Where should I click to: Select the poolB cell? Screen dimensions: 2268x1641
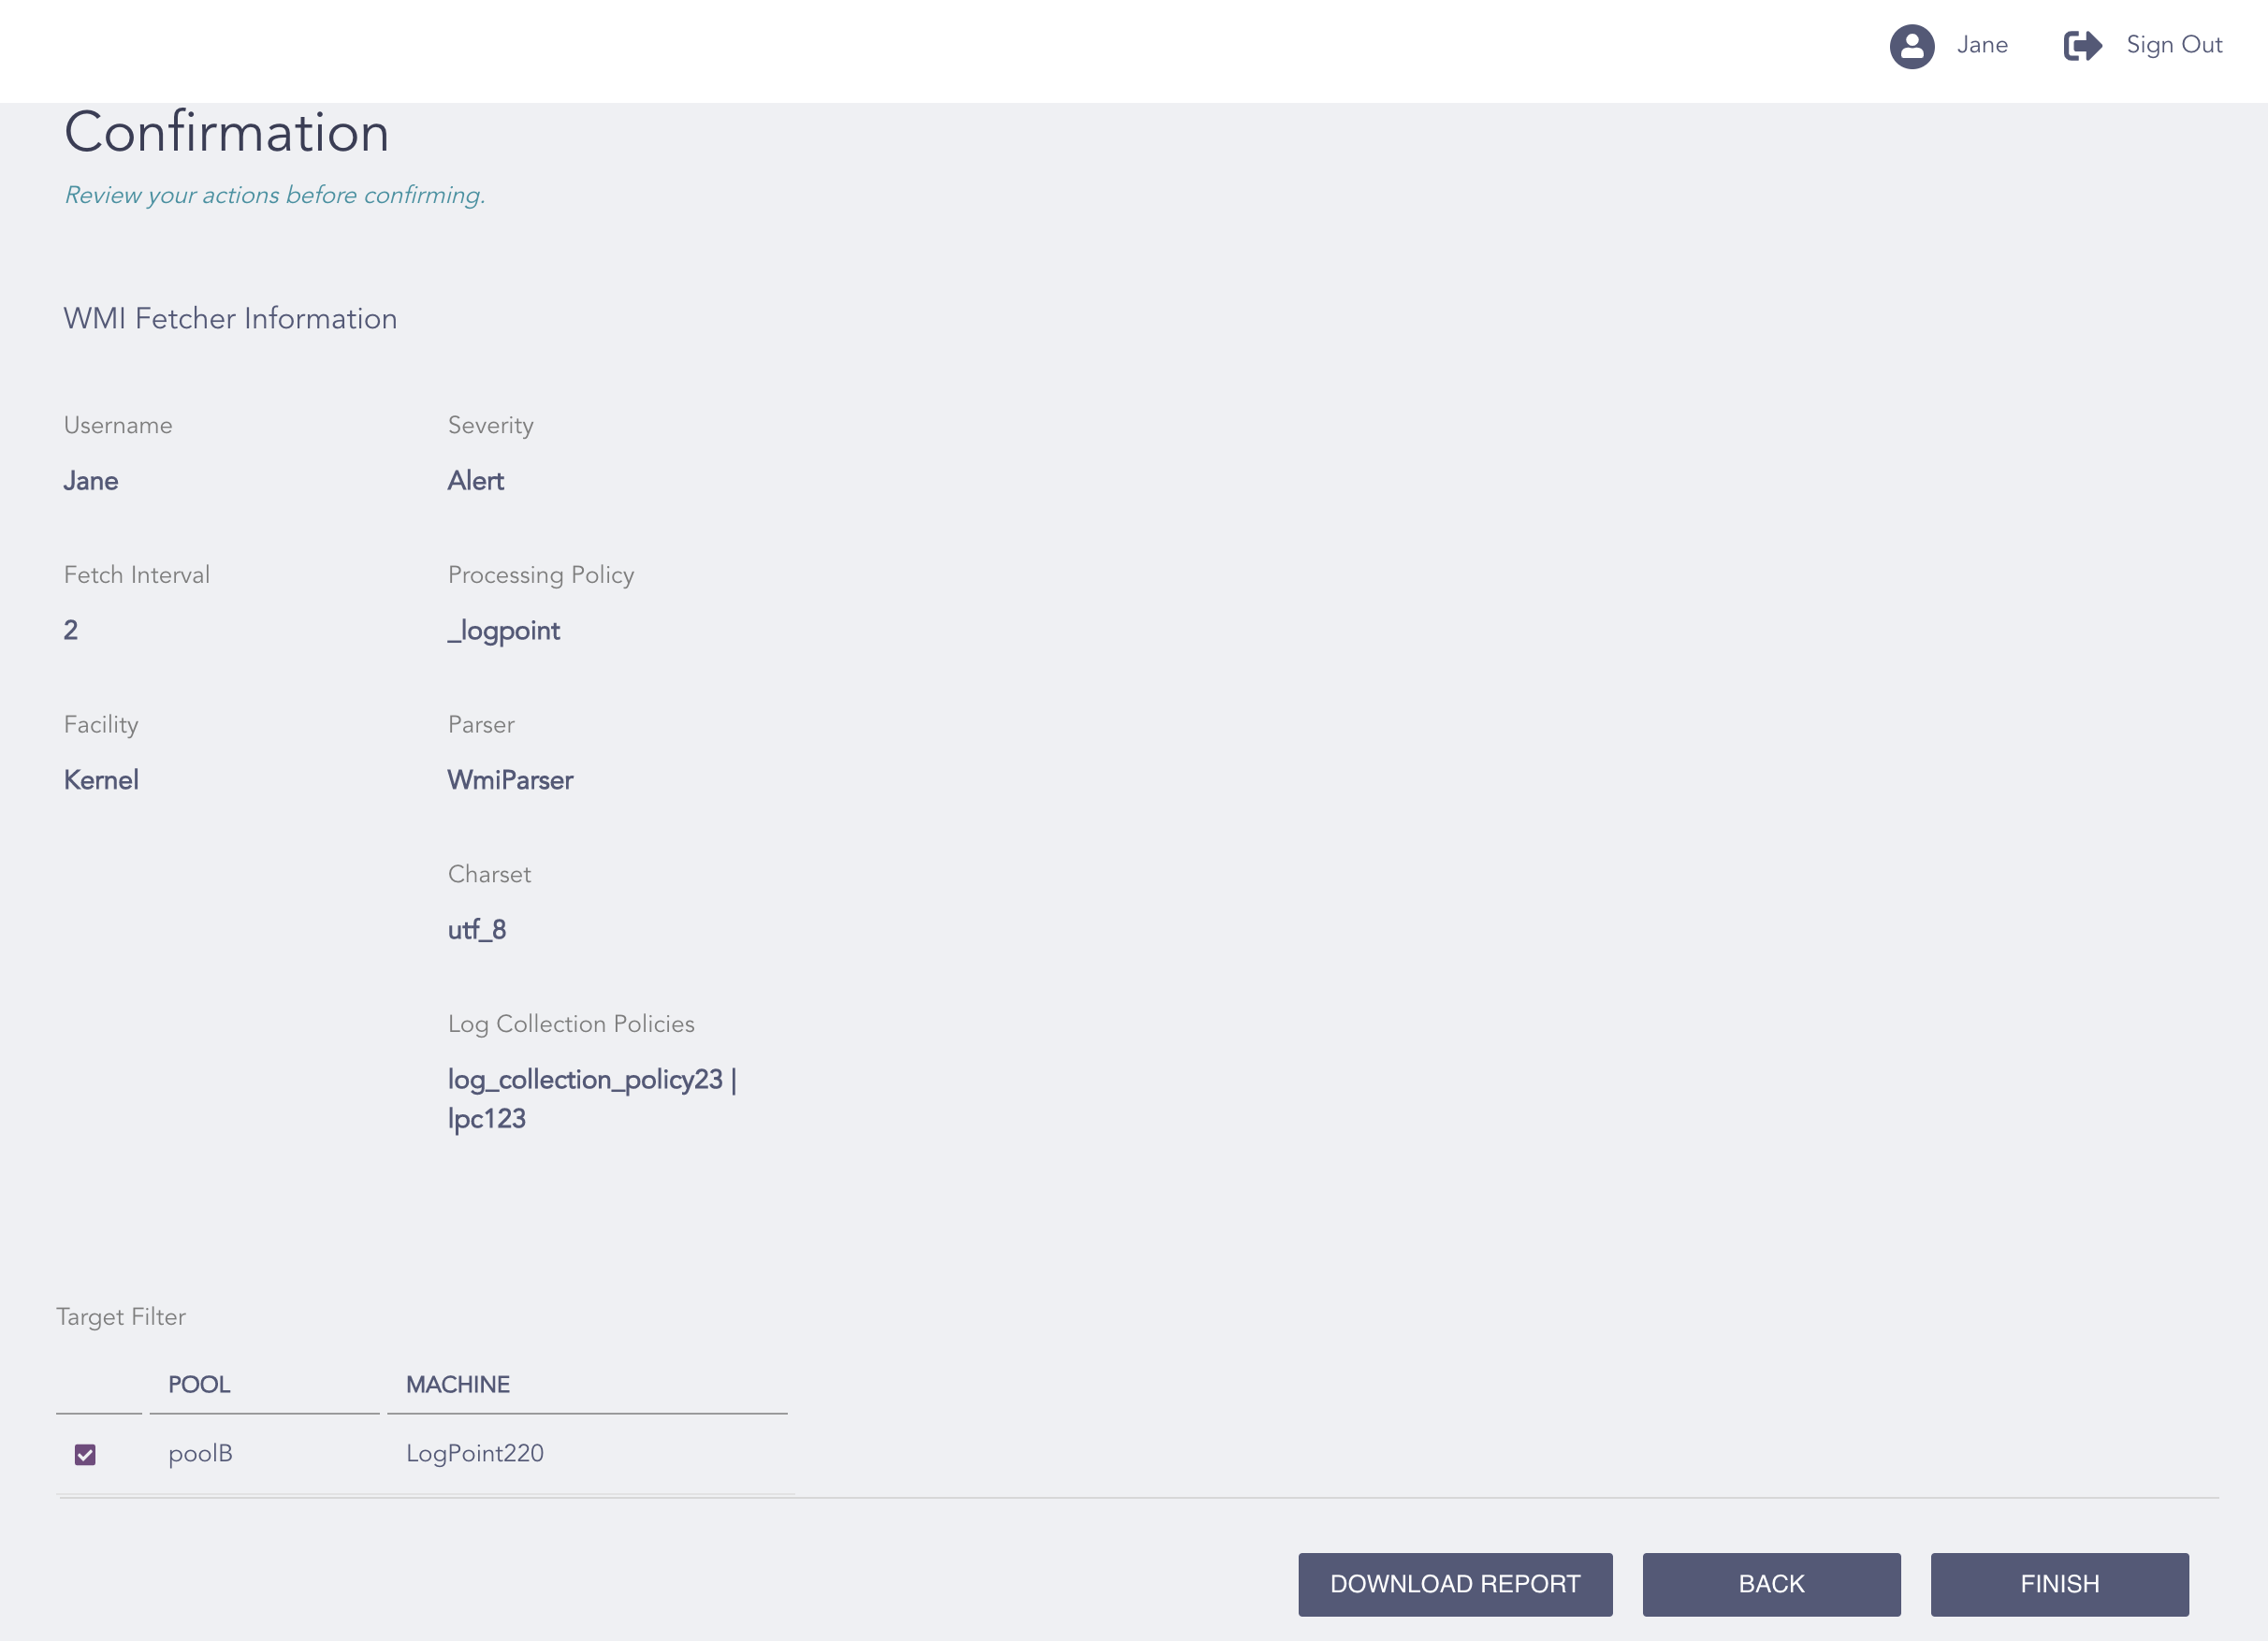coord(200,1453)
